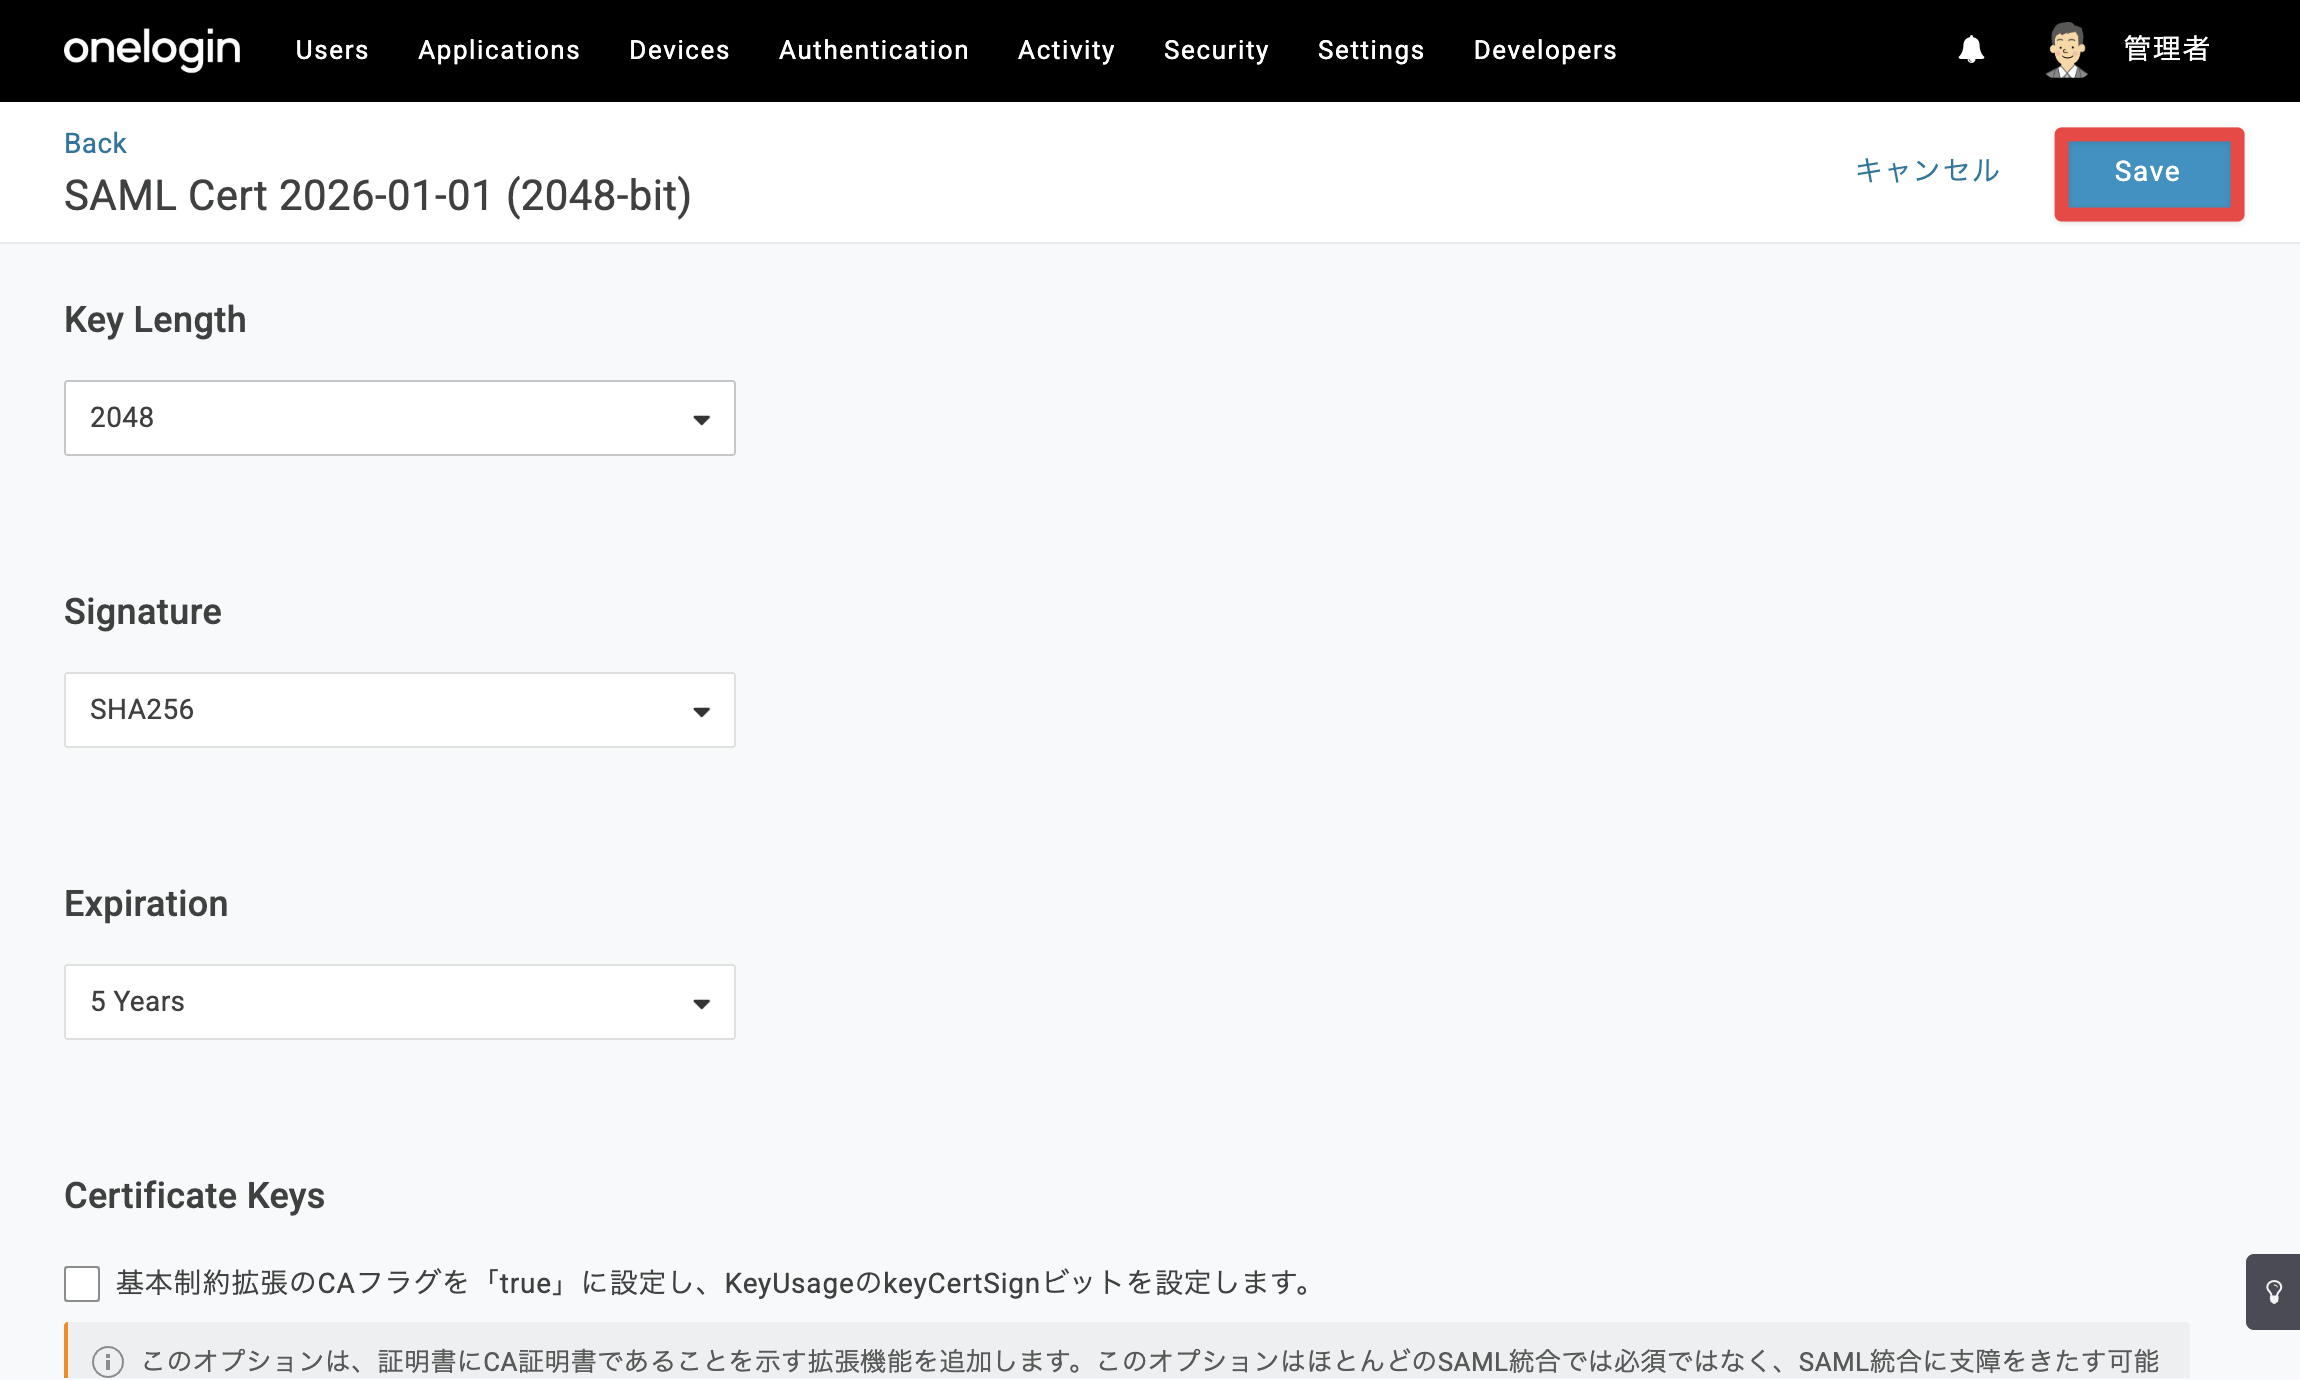Click the Expiration heading
2300x1380 pixels.
point(146,904)
